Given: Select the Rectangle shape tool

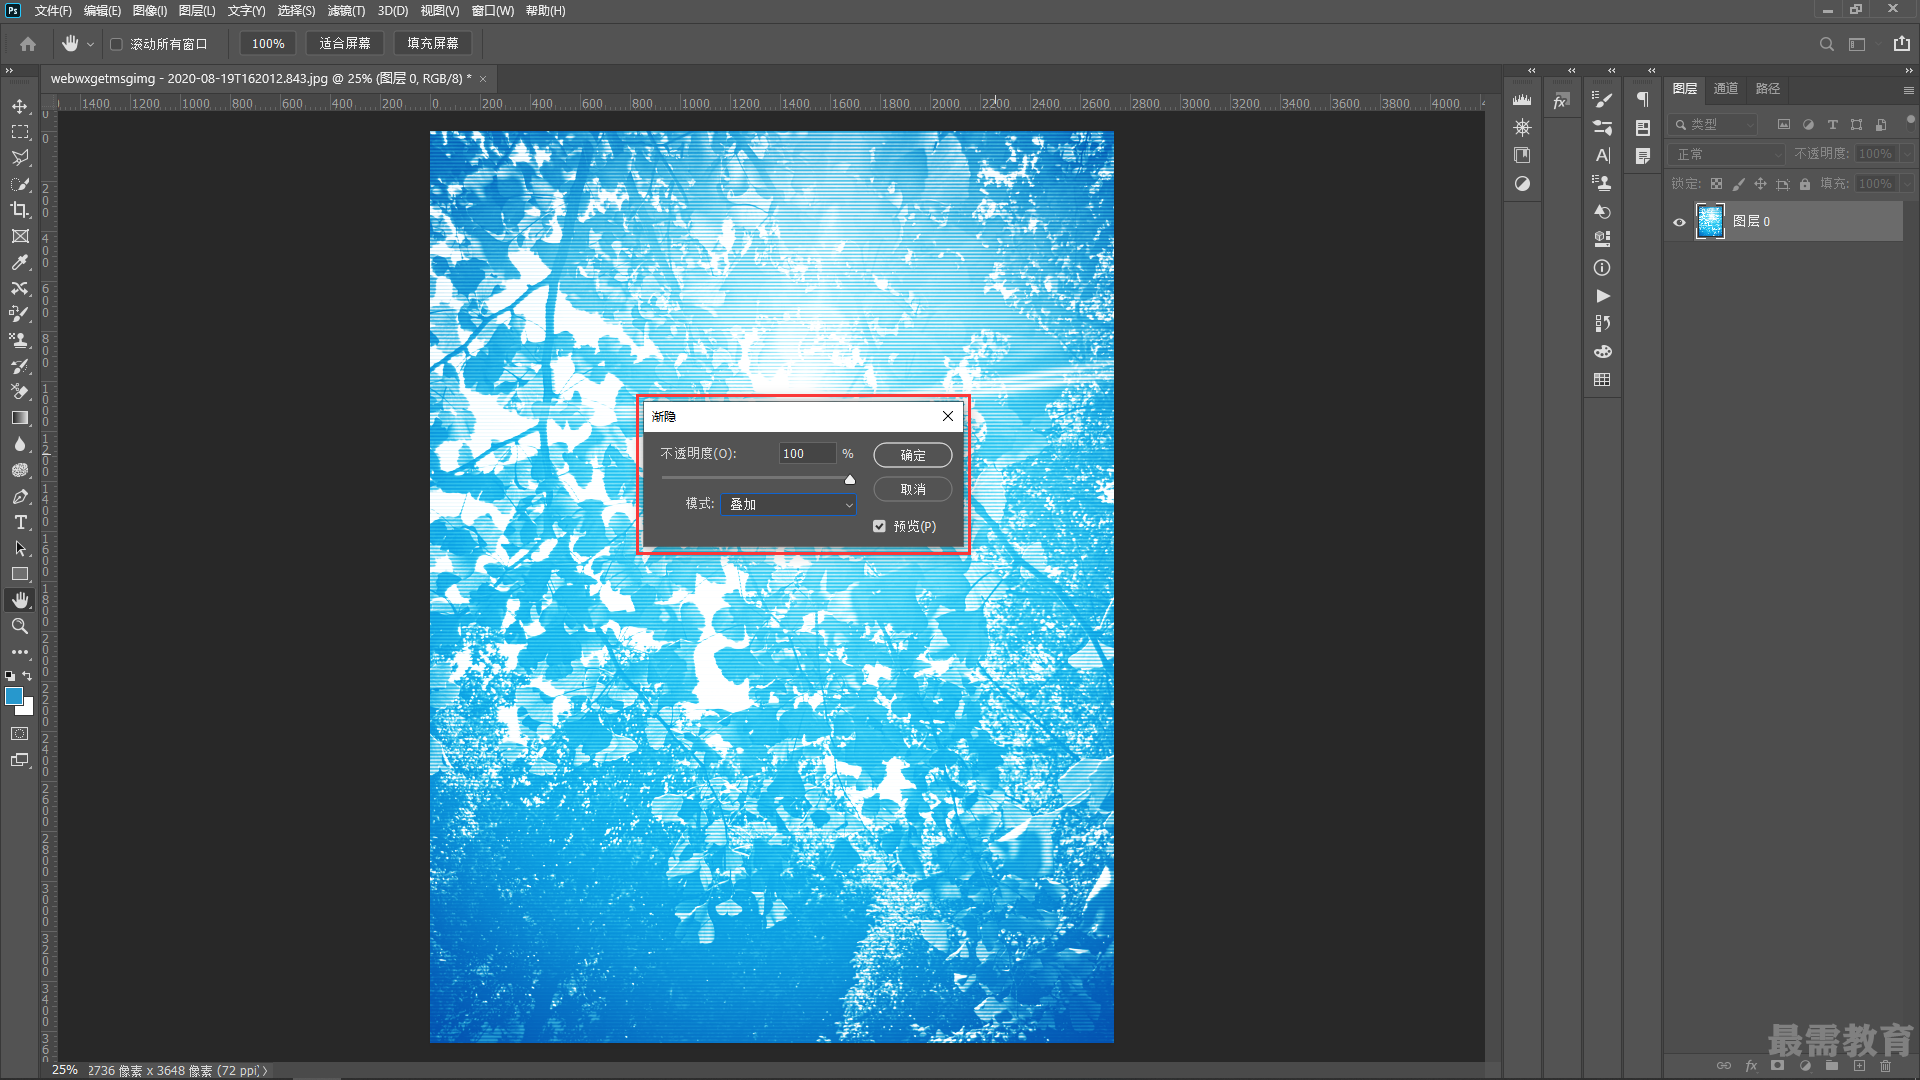Looking at the screenshot, I should 20,574.
